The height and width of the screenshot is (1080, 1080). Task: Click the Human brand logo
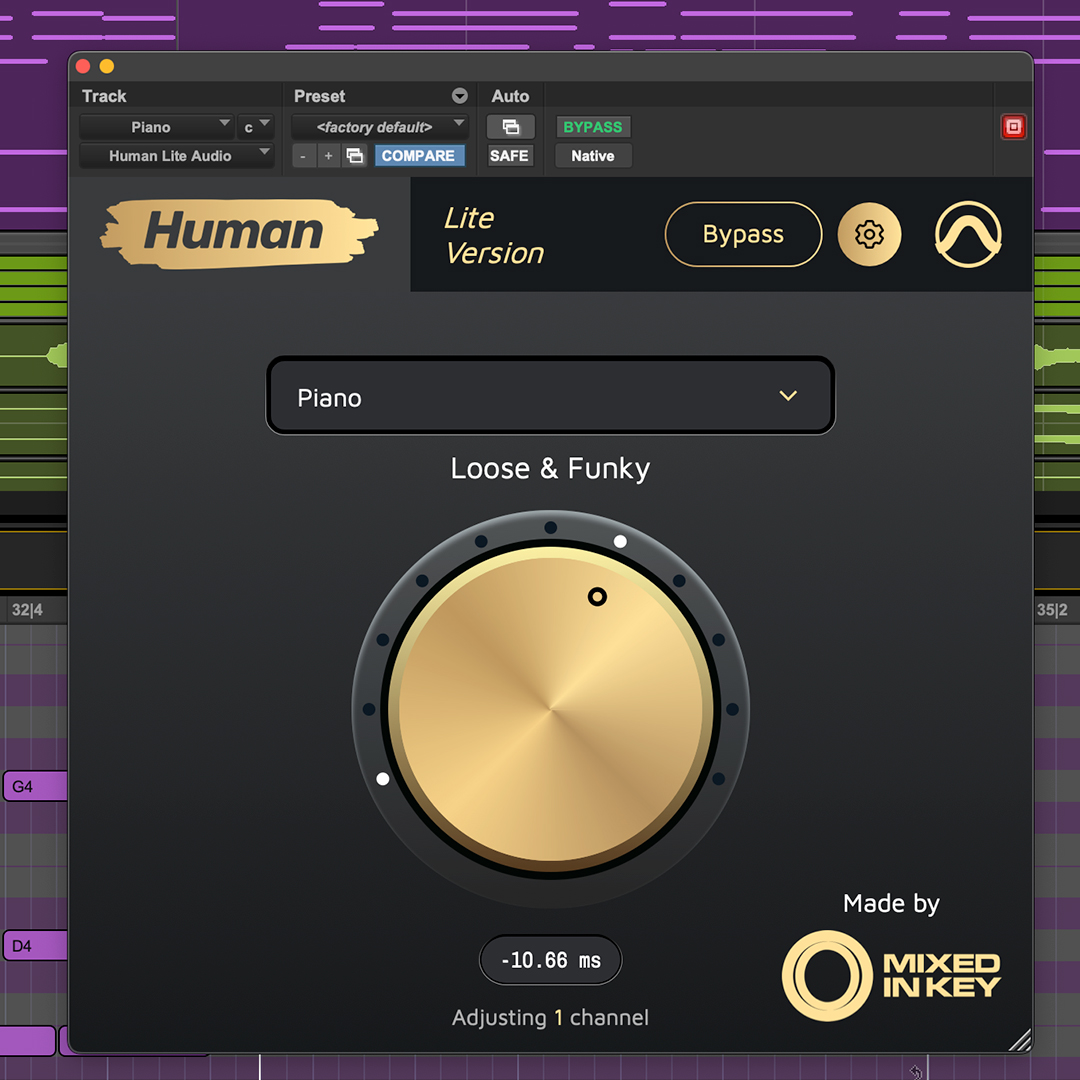[x=239, y=233]
